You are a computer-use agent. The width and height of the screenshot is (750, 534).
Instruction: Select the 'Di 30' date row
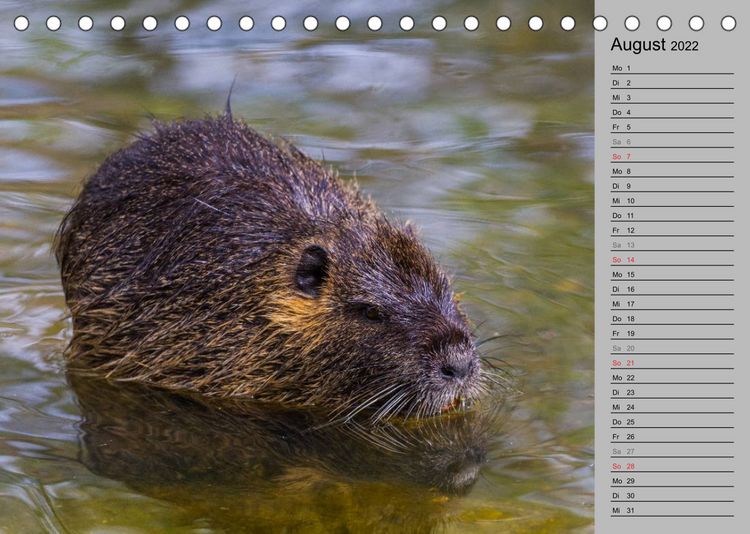pyautogui.click(x=672, y=496)
